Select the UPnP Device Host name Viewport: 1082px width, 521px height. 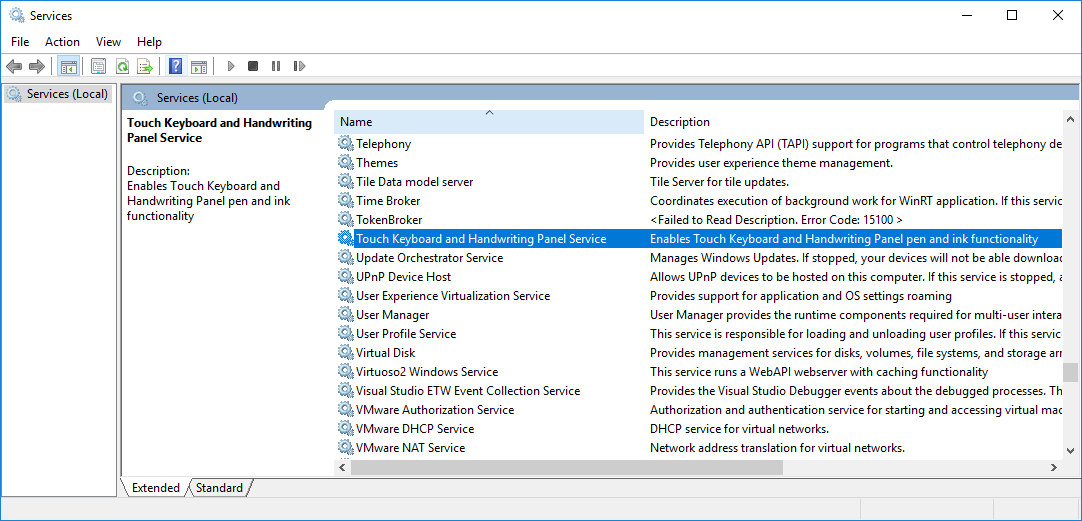404,277
